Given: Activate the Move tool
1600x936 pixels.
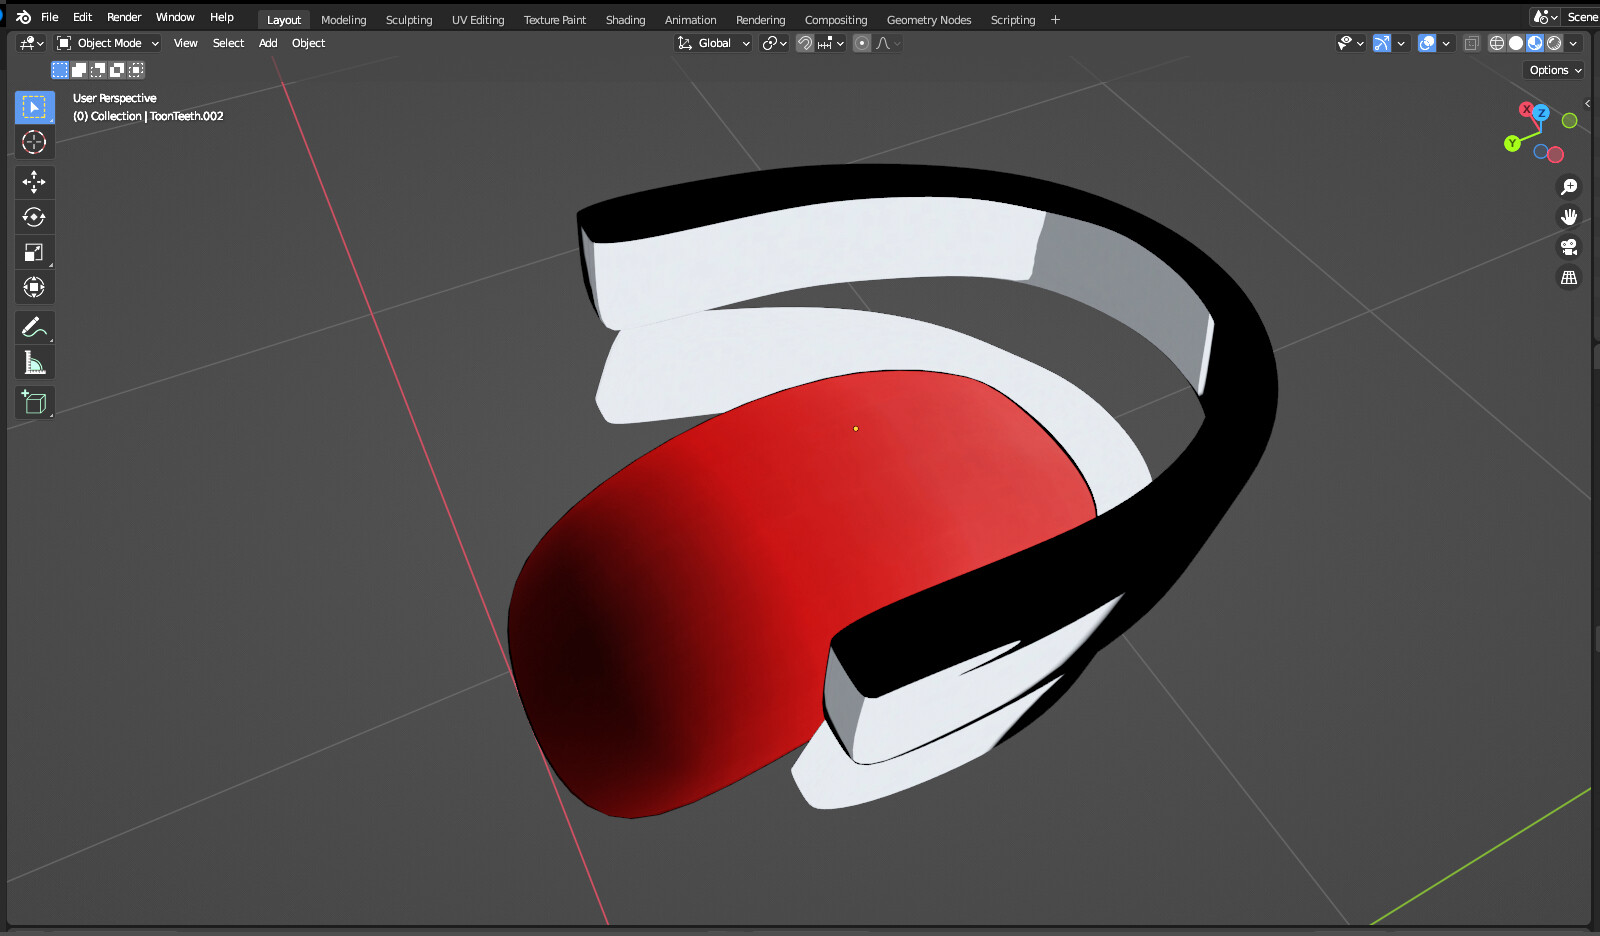Looking at the screenshot, I should (34, 182).
